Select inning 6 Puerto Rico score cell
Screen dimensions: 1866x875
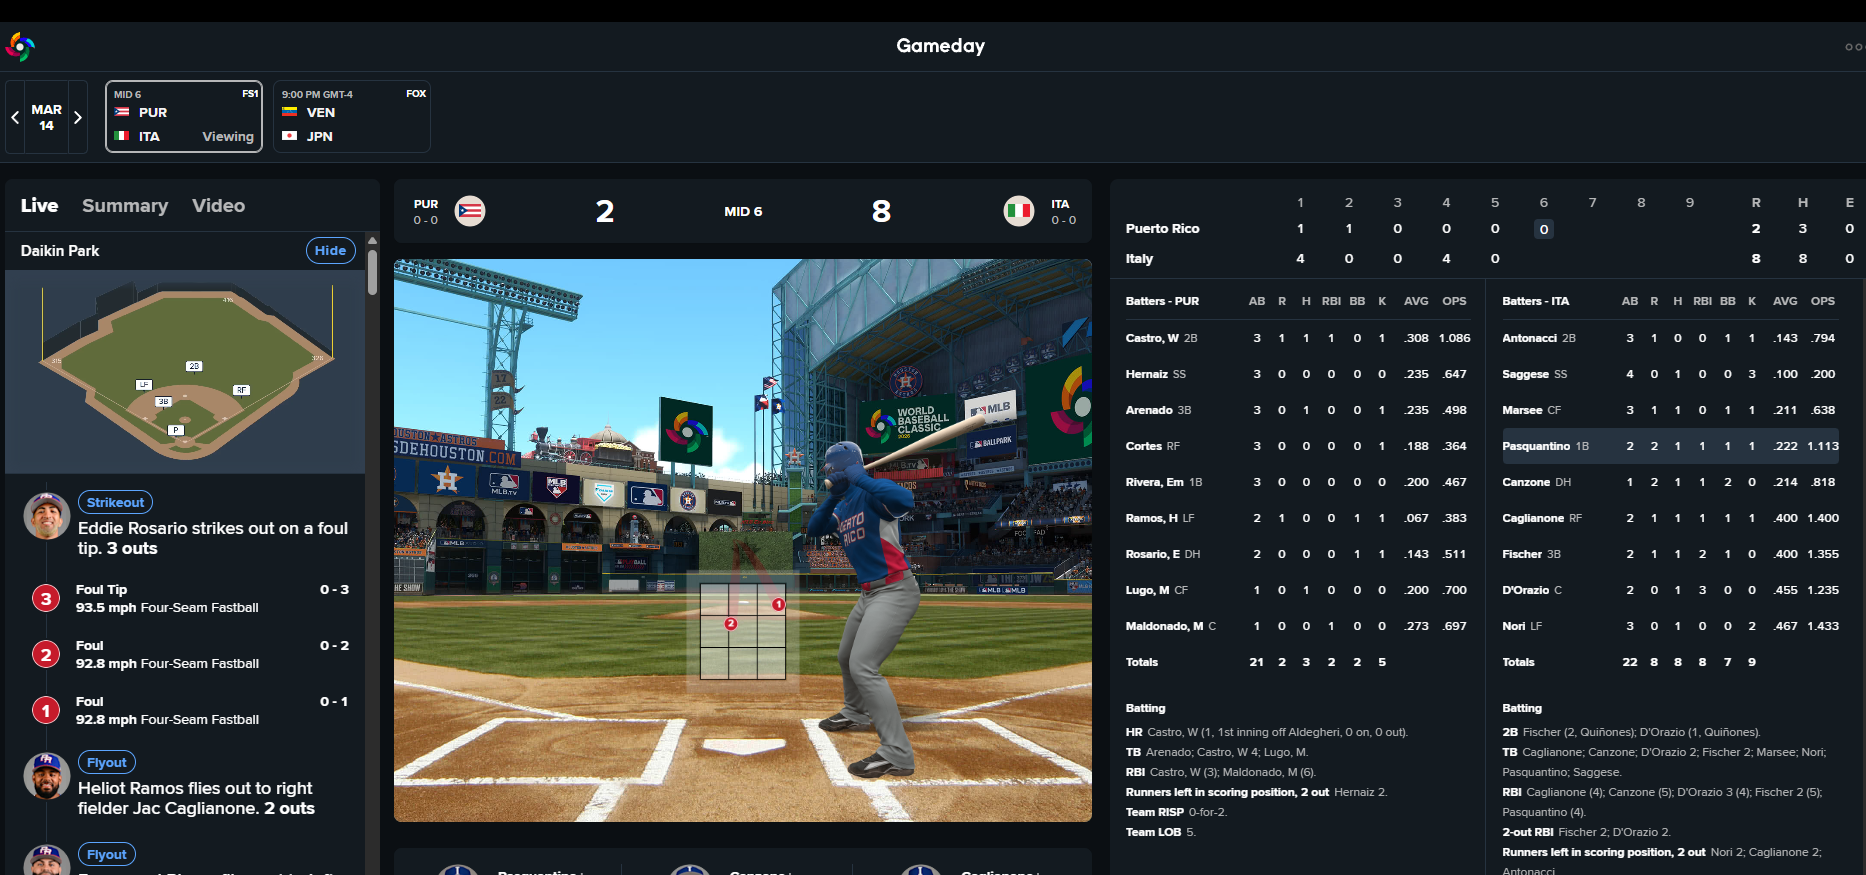coord(1544,229)
